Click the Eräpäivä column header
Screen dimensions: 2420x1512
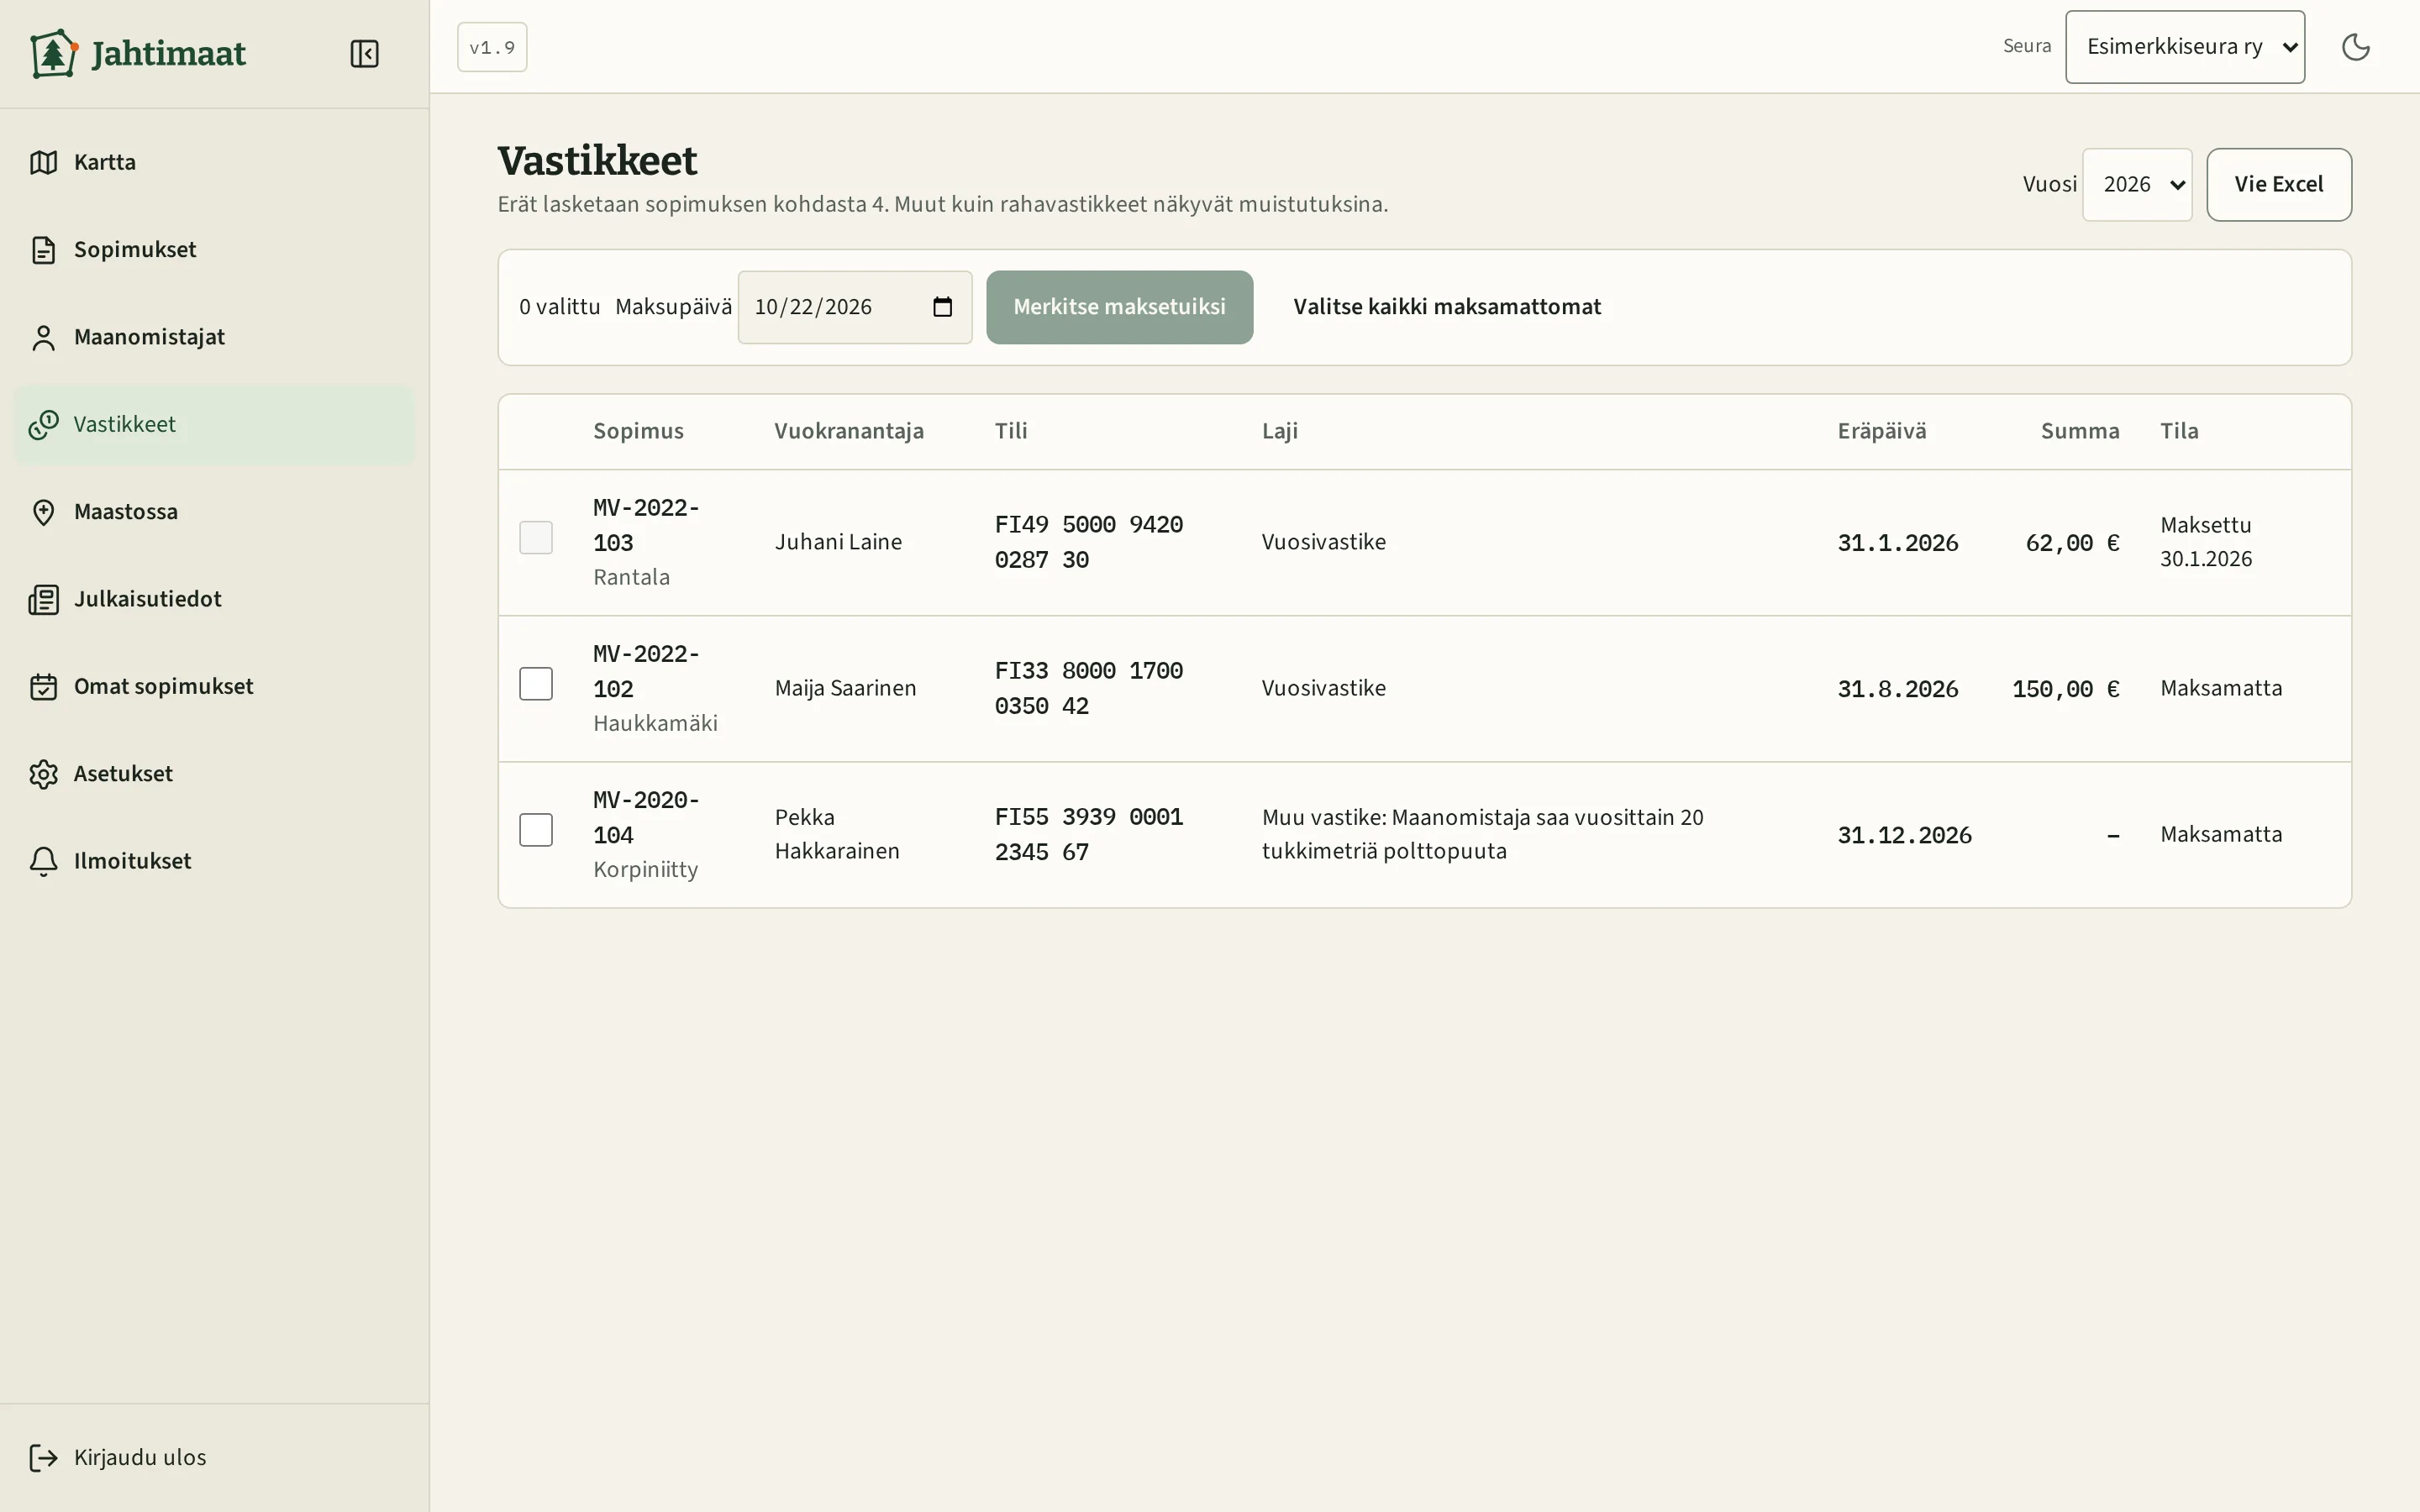click(x=1881, y=431)
